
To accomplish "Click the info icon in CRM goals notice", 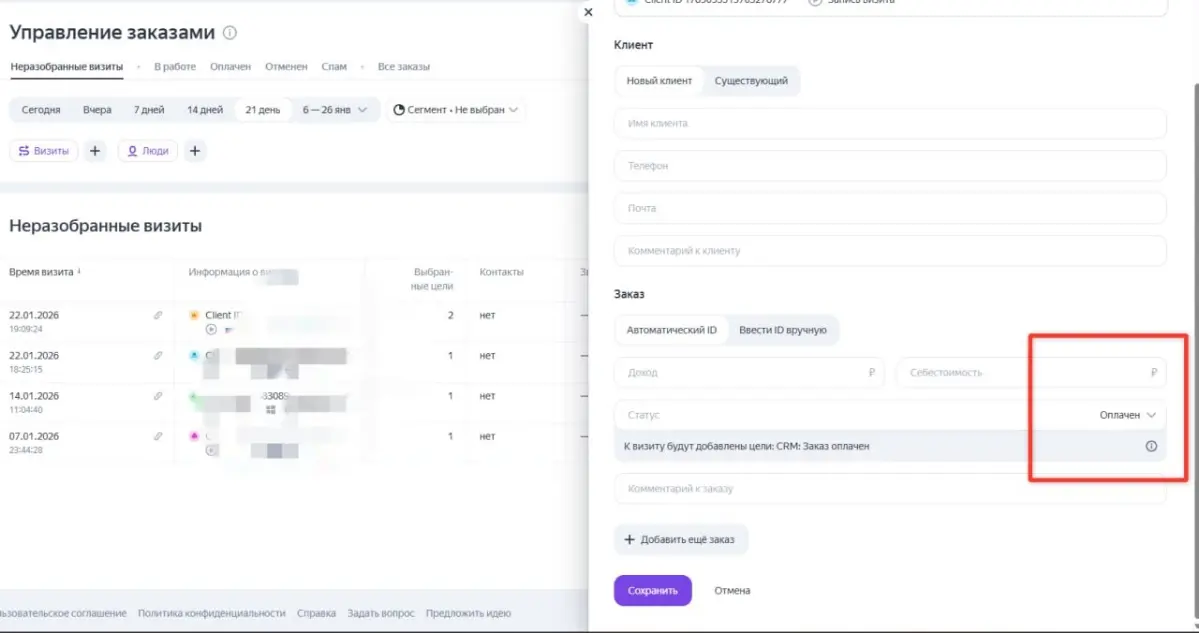I will click(x=1150, y=446).
